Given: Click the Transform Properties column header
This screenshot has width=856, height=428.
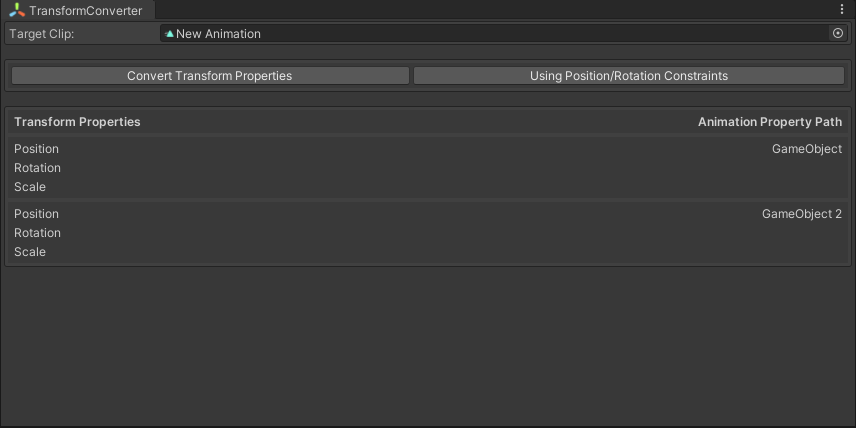Looking at the screenshot, I should (77, 122).
